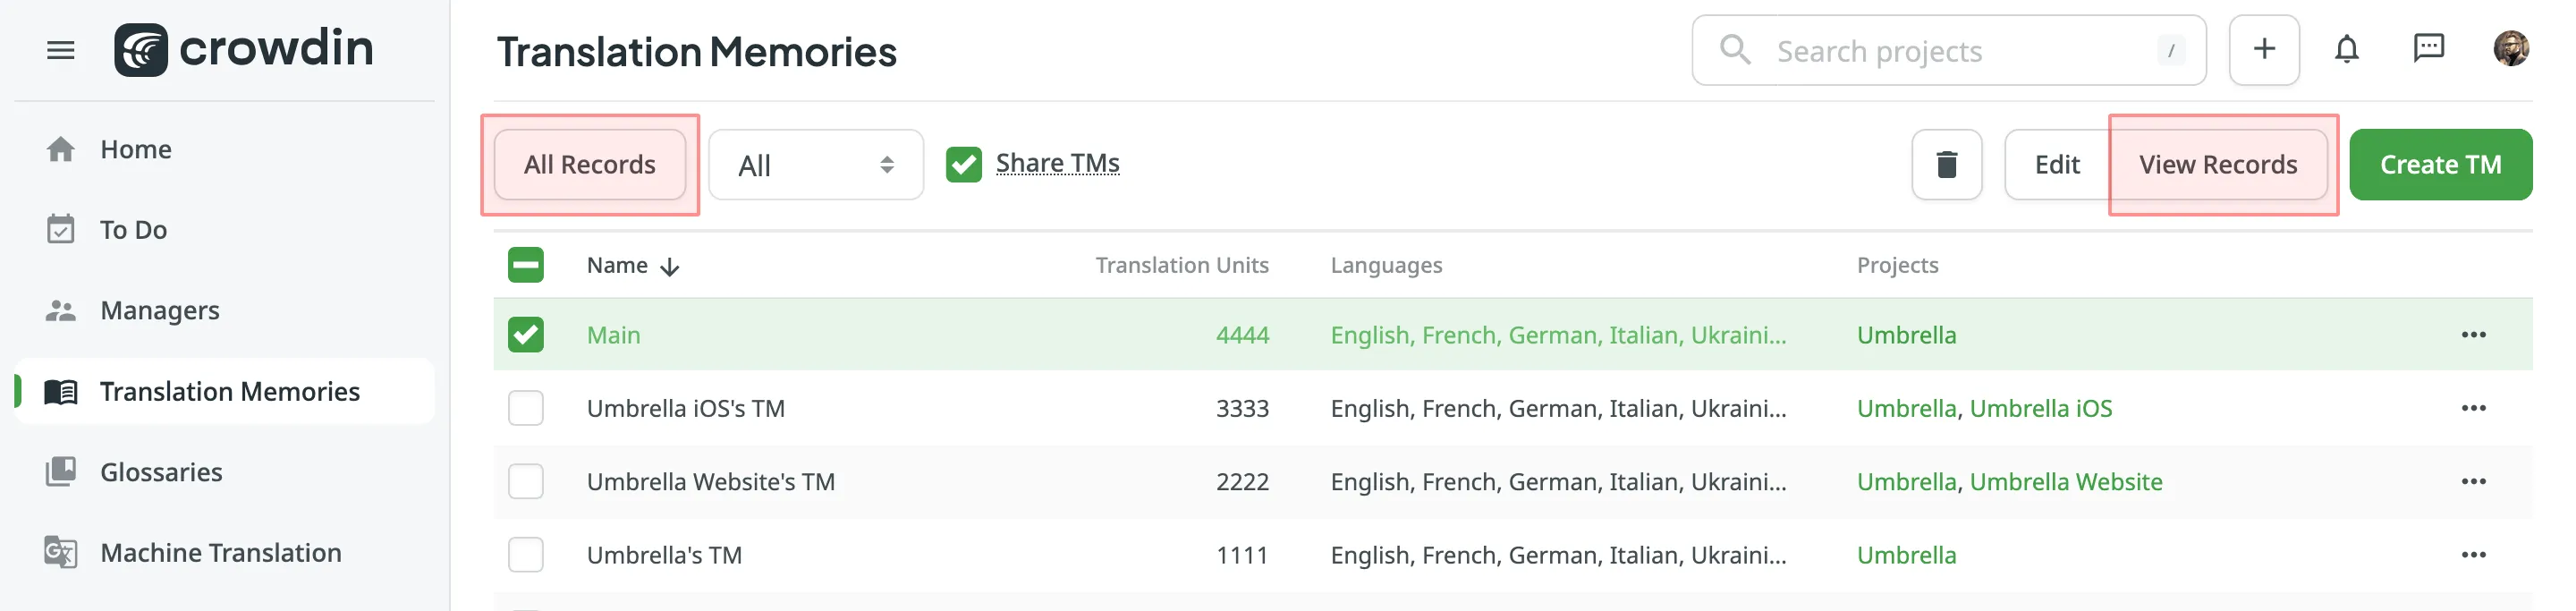Enable the Share TMs checkbox
The width and height of the screenshot is (2576, 611).
pos(963,163)
